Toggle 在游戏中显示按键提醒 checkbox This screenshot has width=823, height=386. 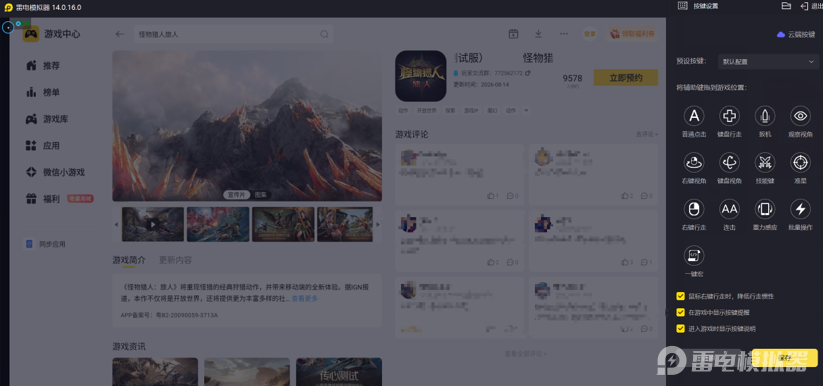tap(680, 312)
